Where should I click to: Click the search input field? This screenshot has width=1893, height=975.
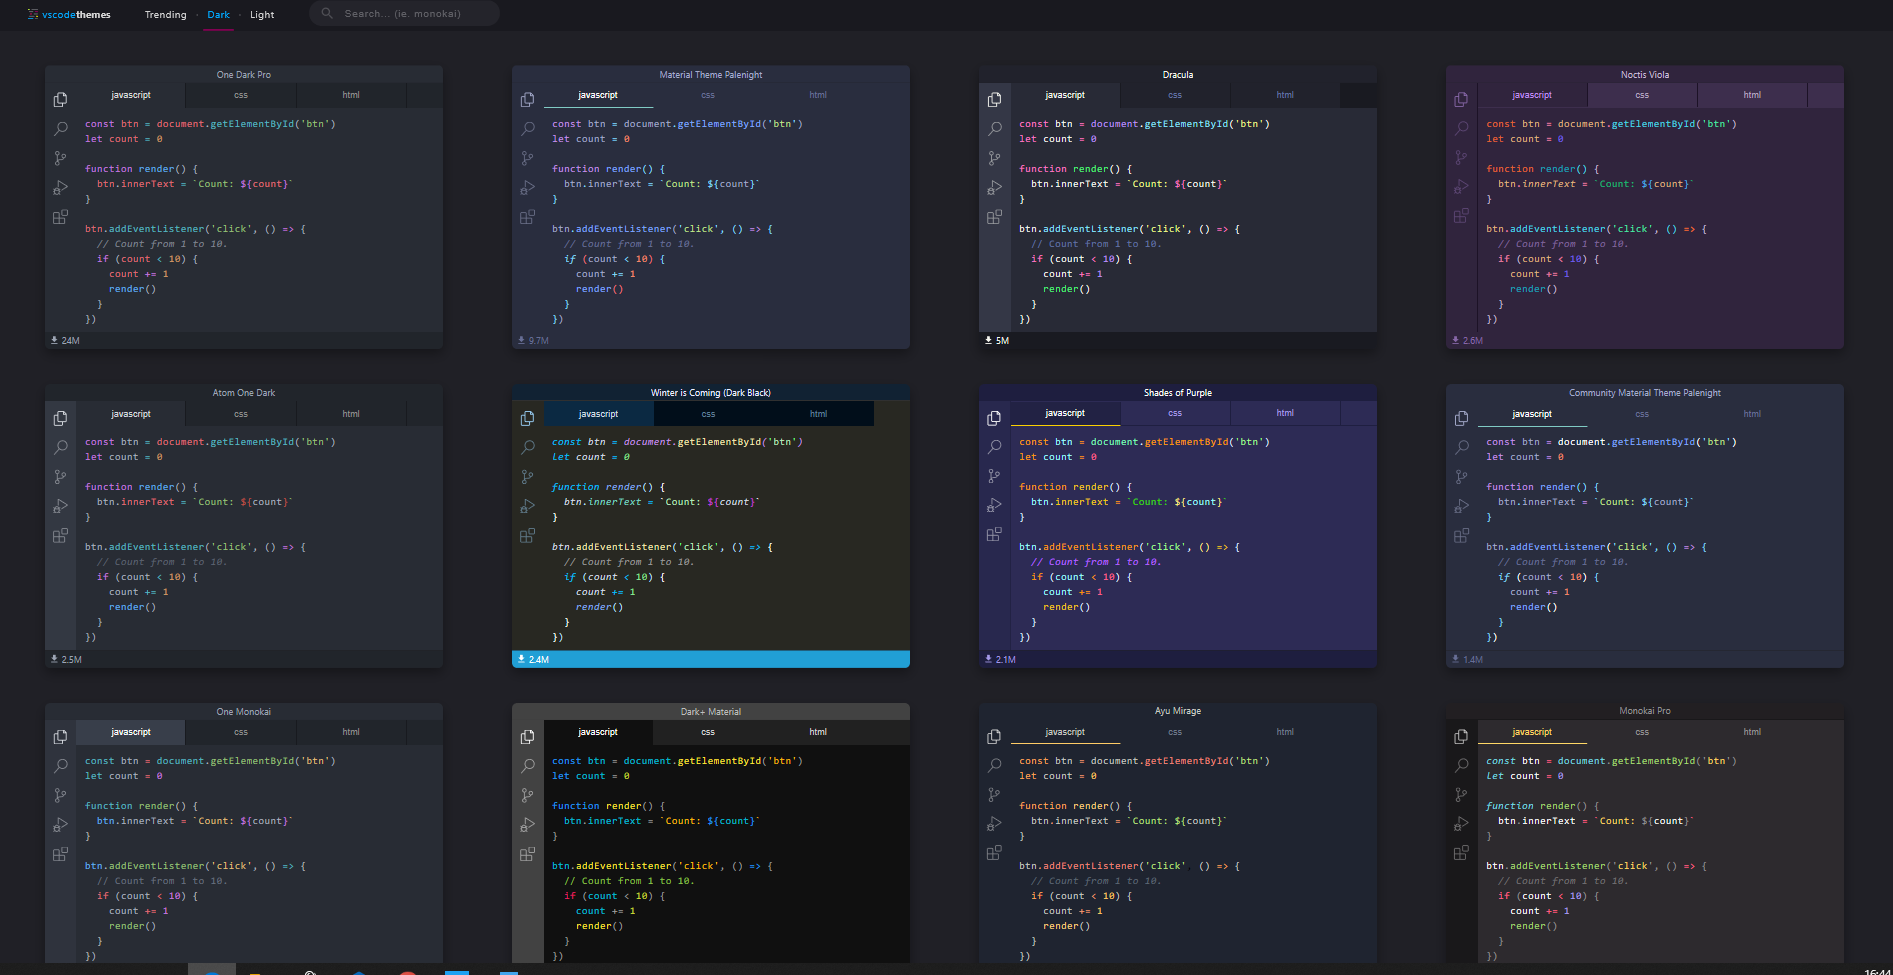410,13
